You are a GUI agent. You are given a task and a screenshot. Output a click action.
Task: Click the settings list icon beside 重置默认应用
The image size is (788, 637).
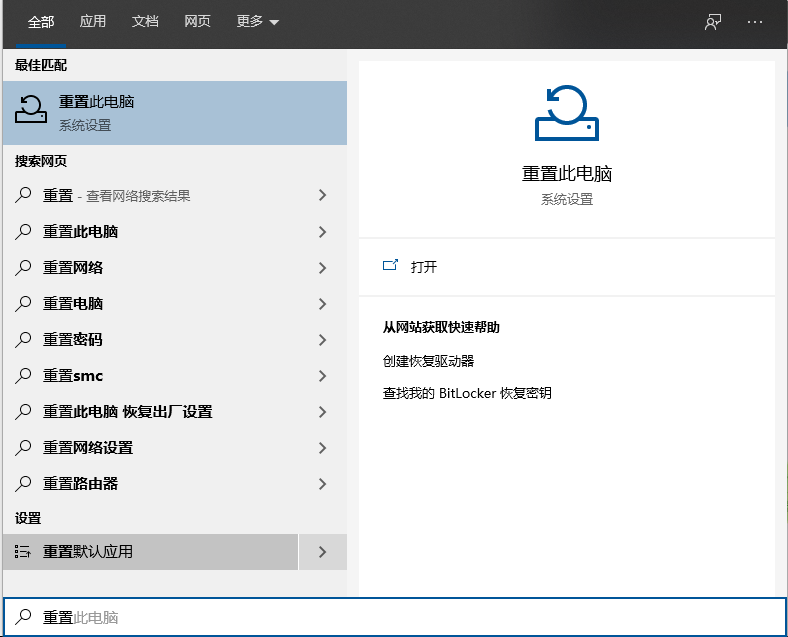click(x=24, y=552)
